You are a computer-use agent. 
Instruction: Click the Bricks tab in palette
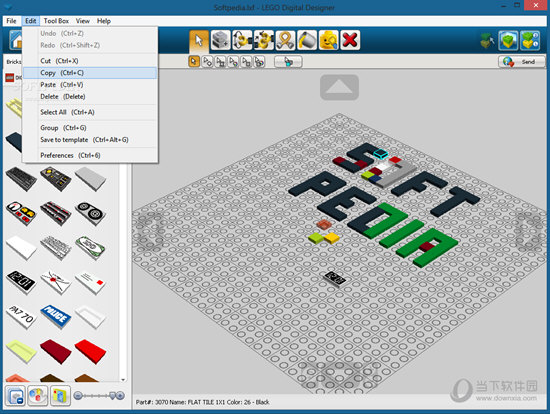point(13,62)
